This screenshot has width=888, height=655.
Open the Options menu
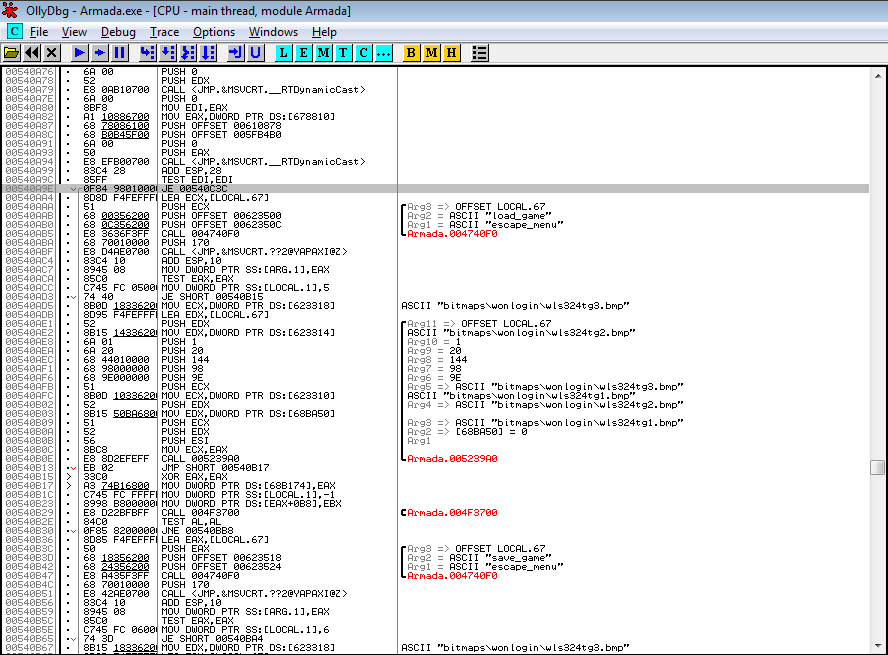[214, 32]
